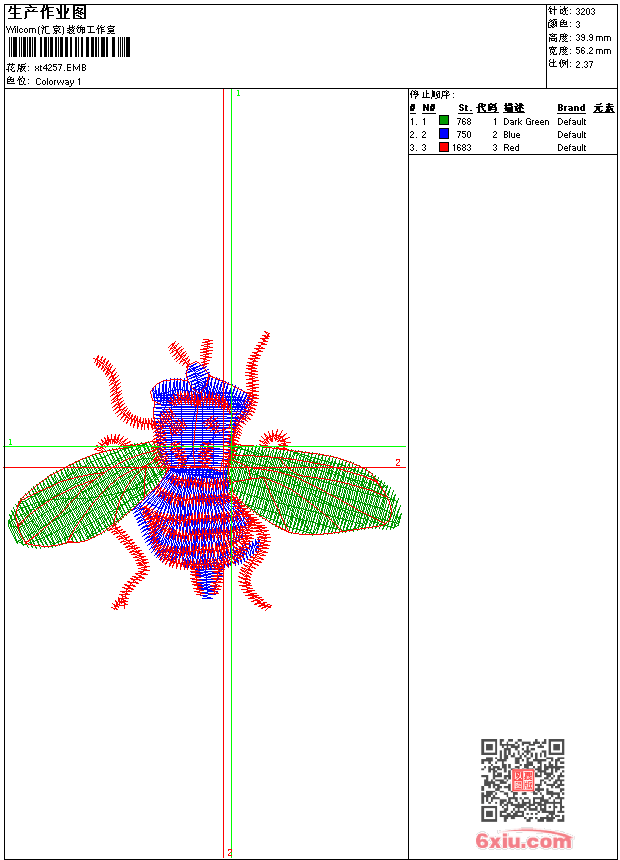
Task: Select the Dark Green color swatch
Action: pos(444,121)
